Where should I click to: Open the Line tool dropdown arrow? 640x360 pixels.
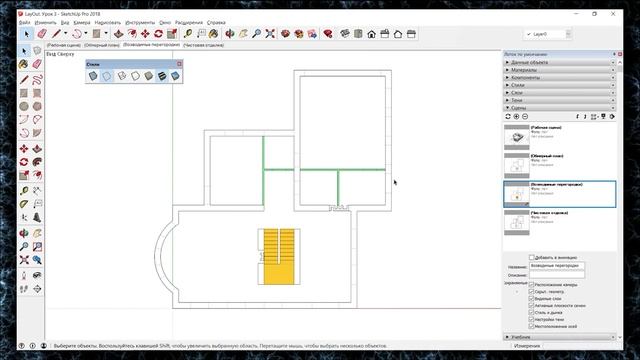65,33
